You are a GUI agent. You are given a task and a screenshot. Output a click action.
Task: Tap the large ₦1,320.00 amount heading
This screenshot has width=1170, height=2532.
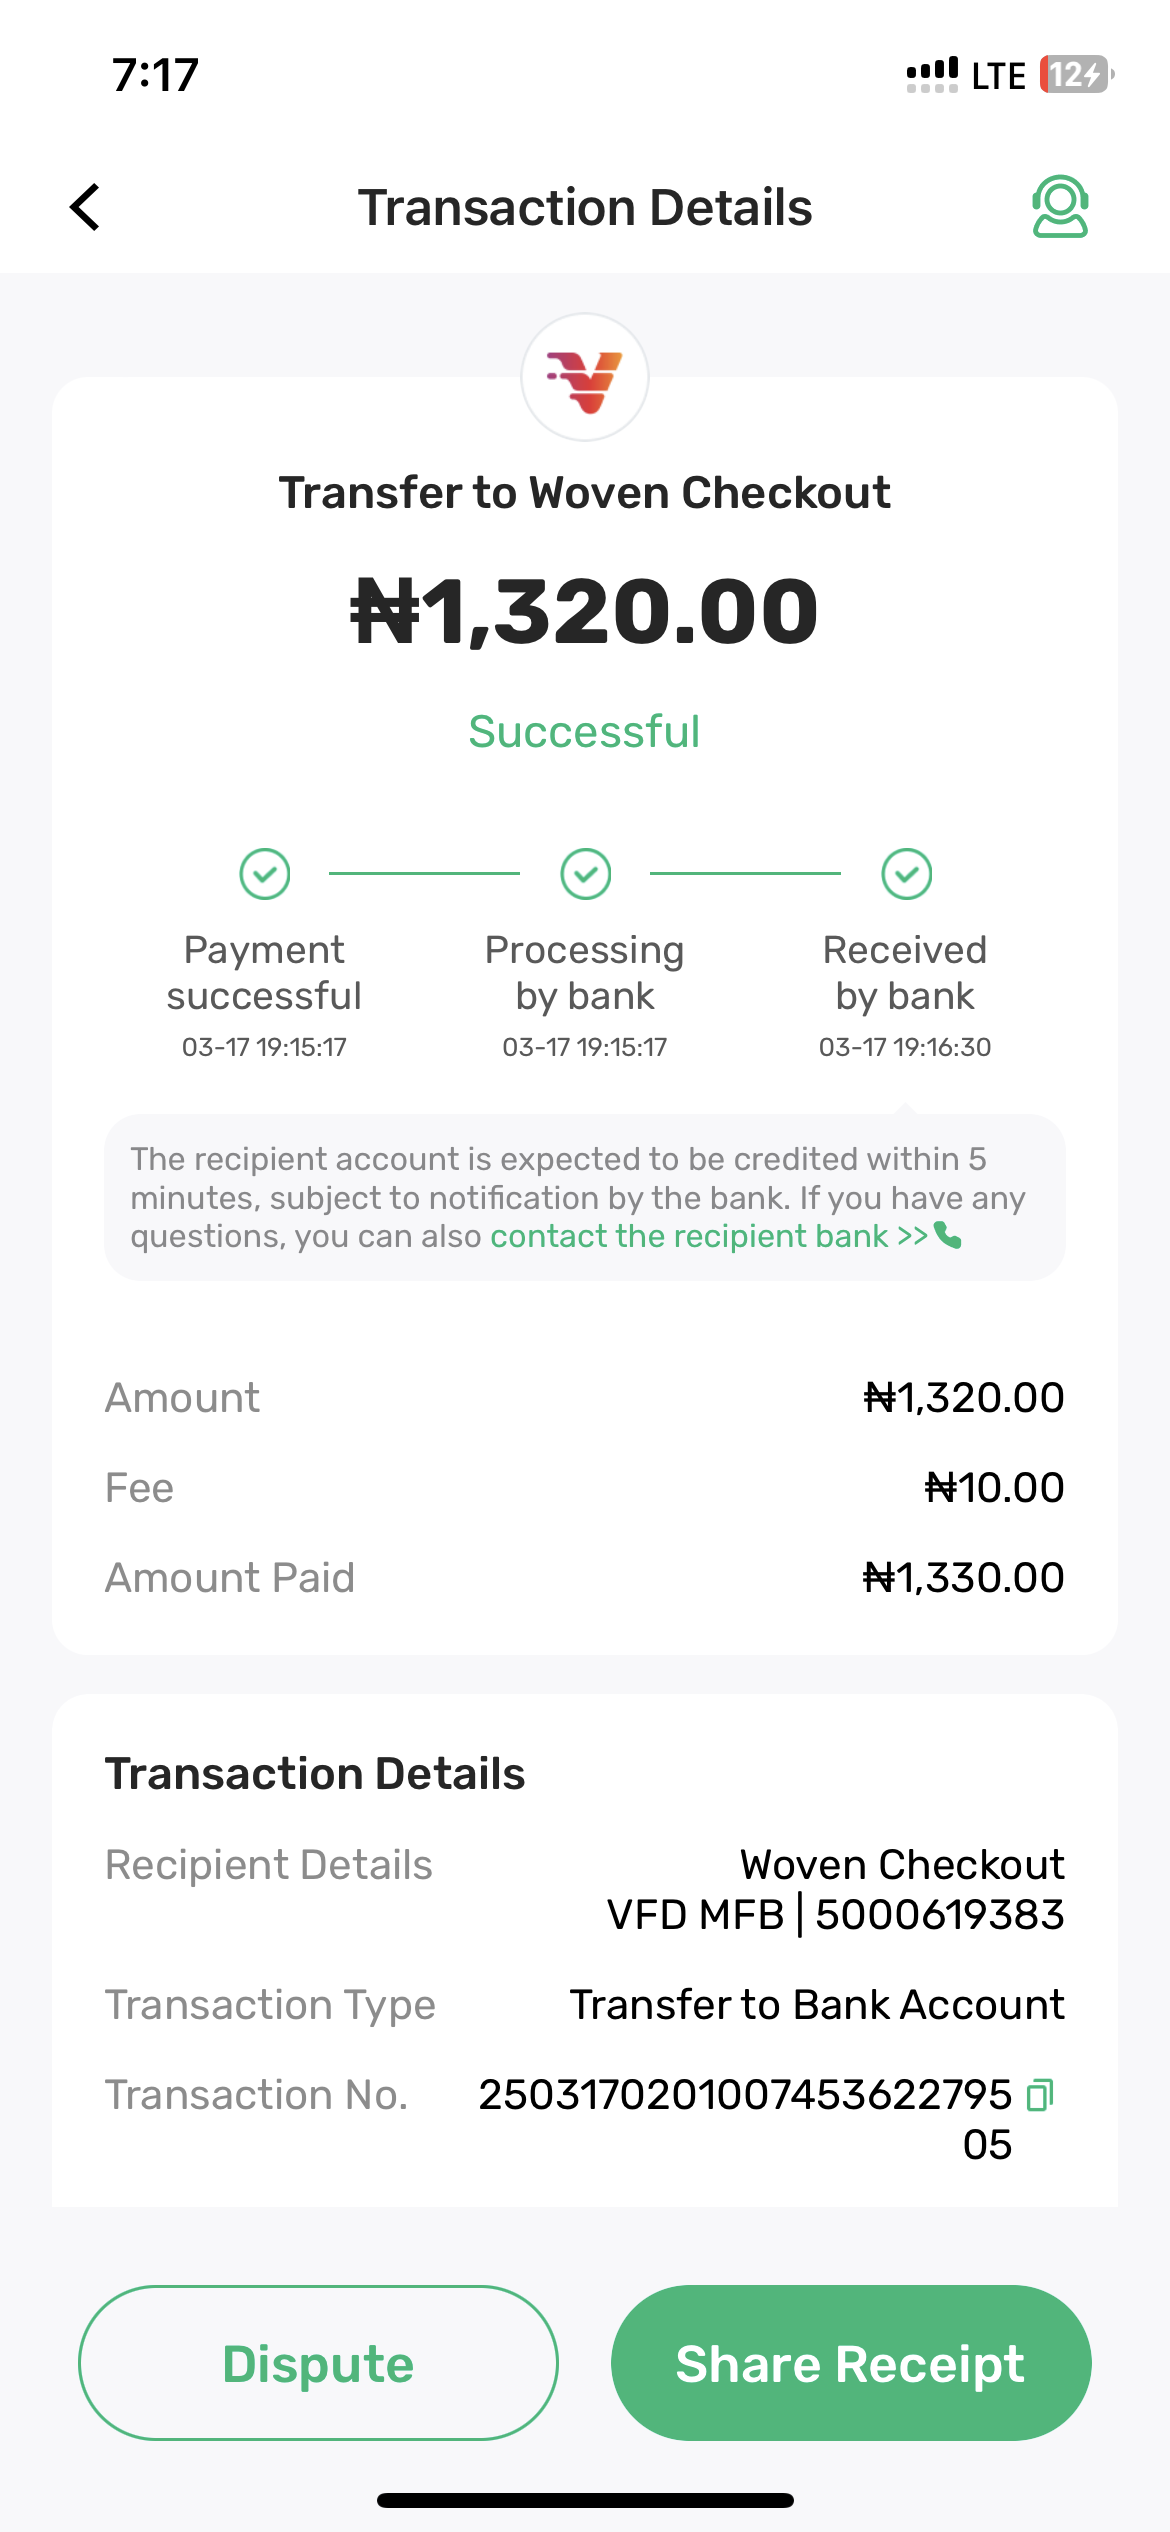[585, 612]
